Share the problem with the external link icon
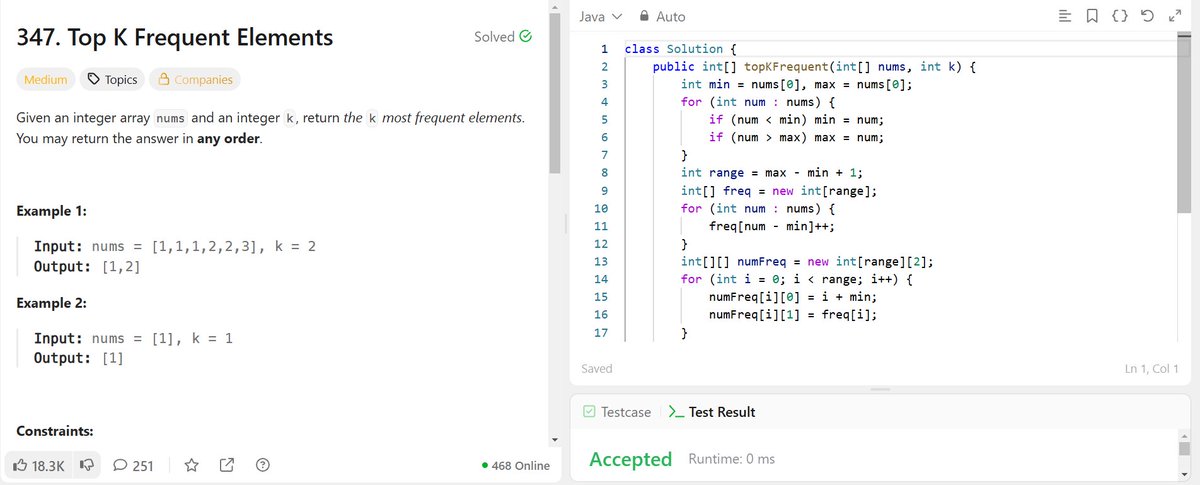This screenshot has width=1200, height=485. 227,465
